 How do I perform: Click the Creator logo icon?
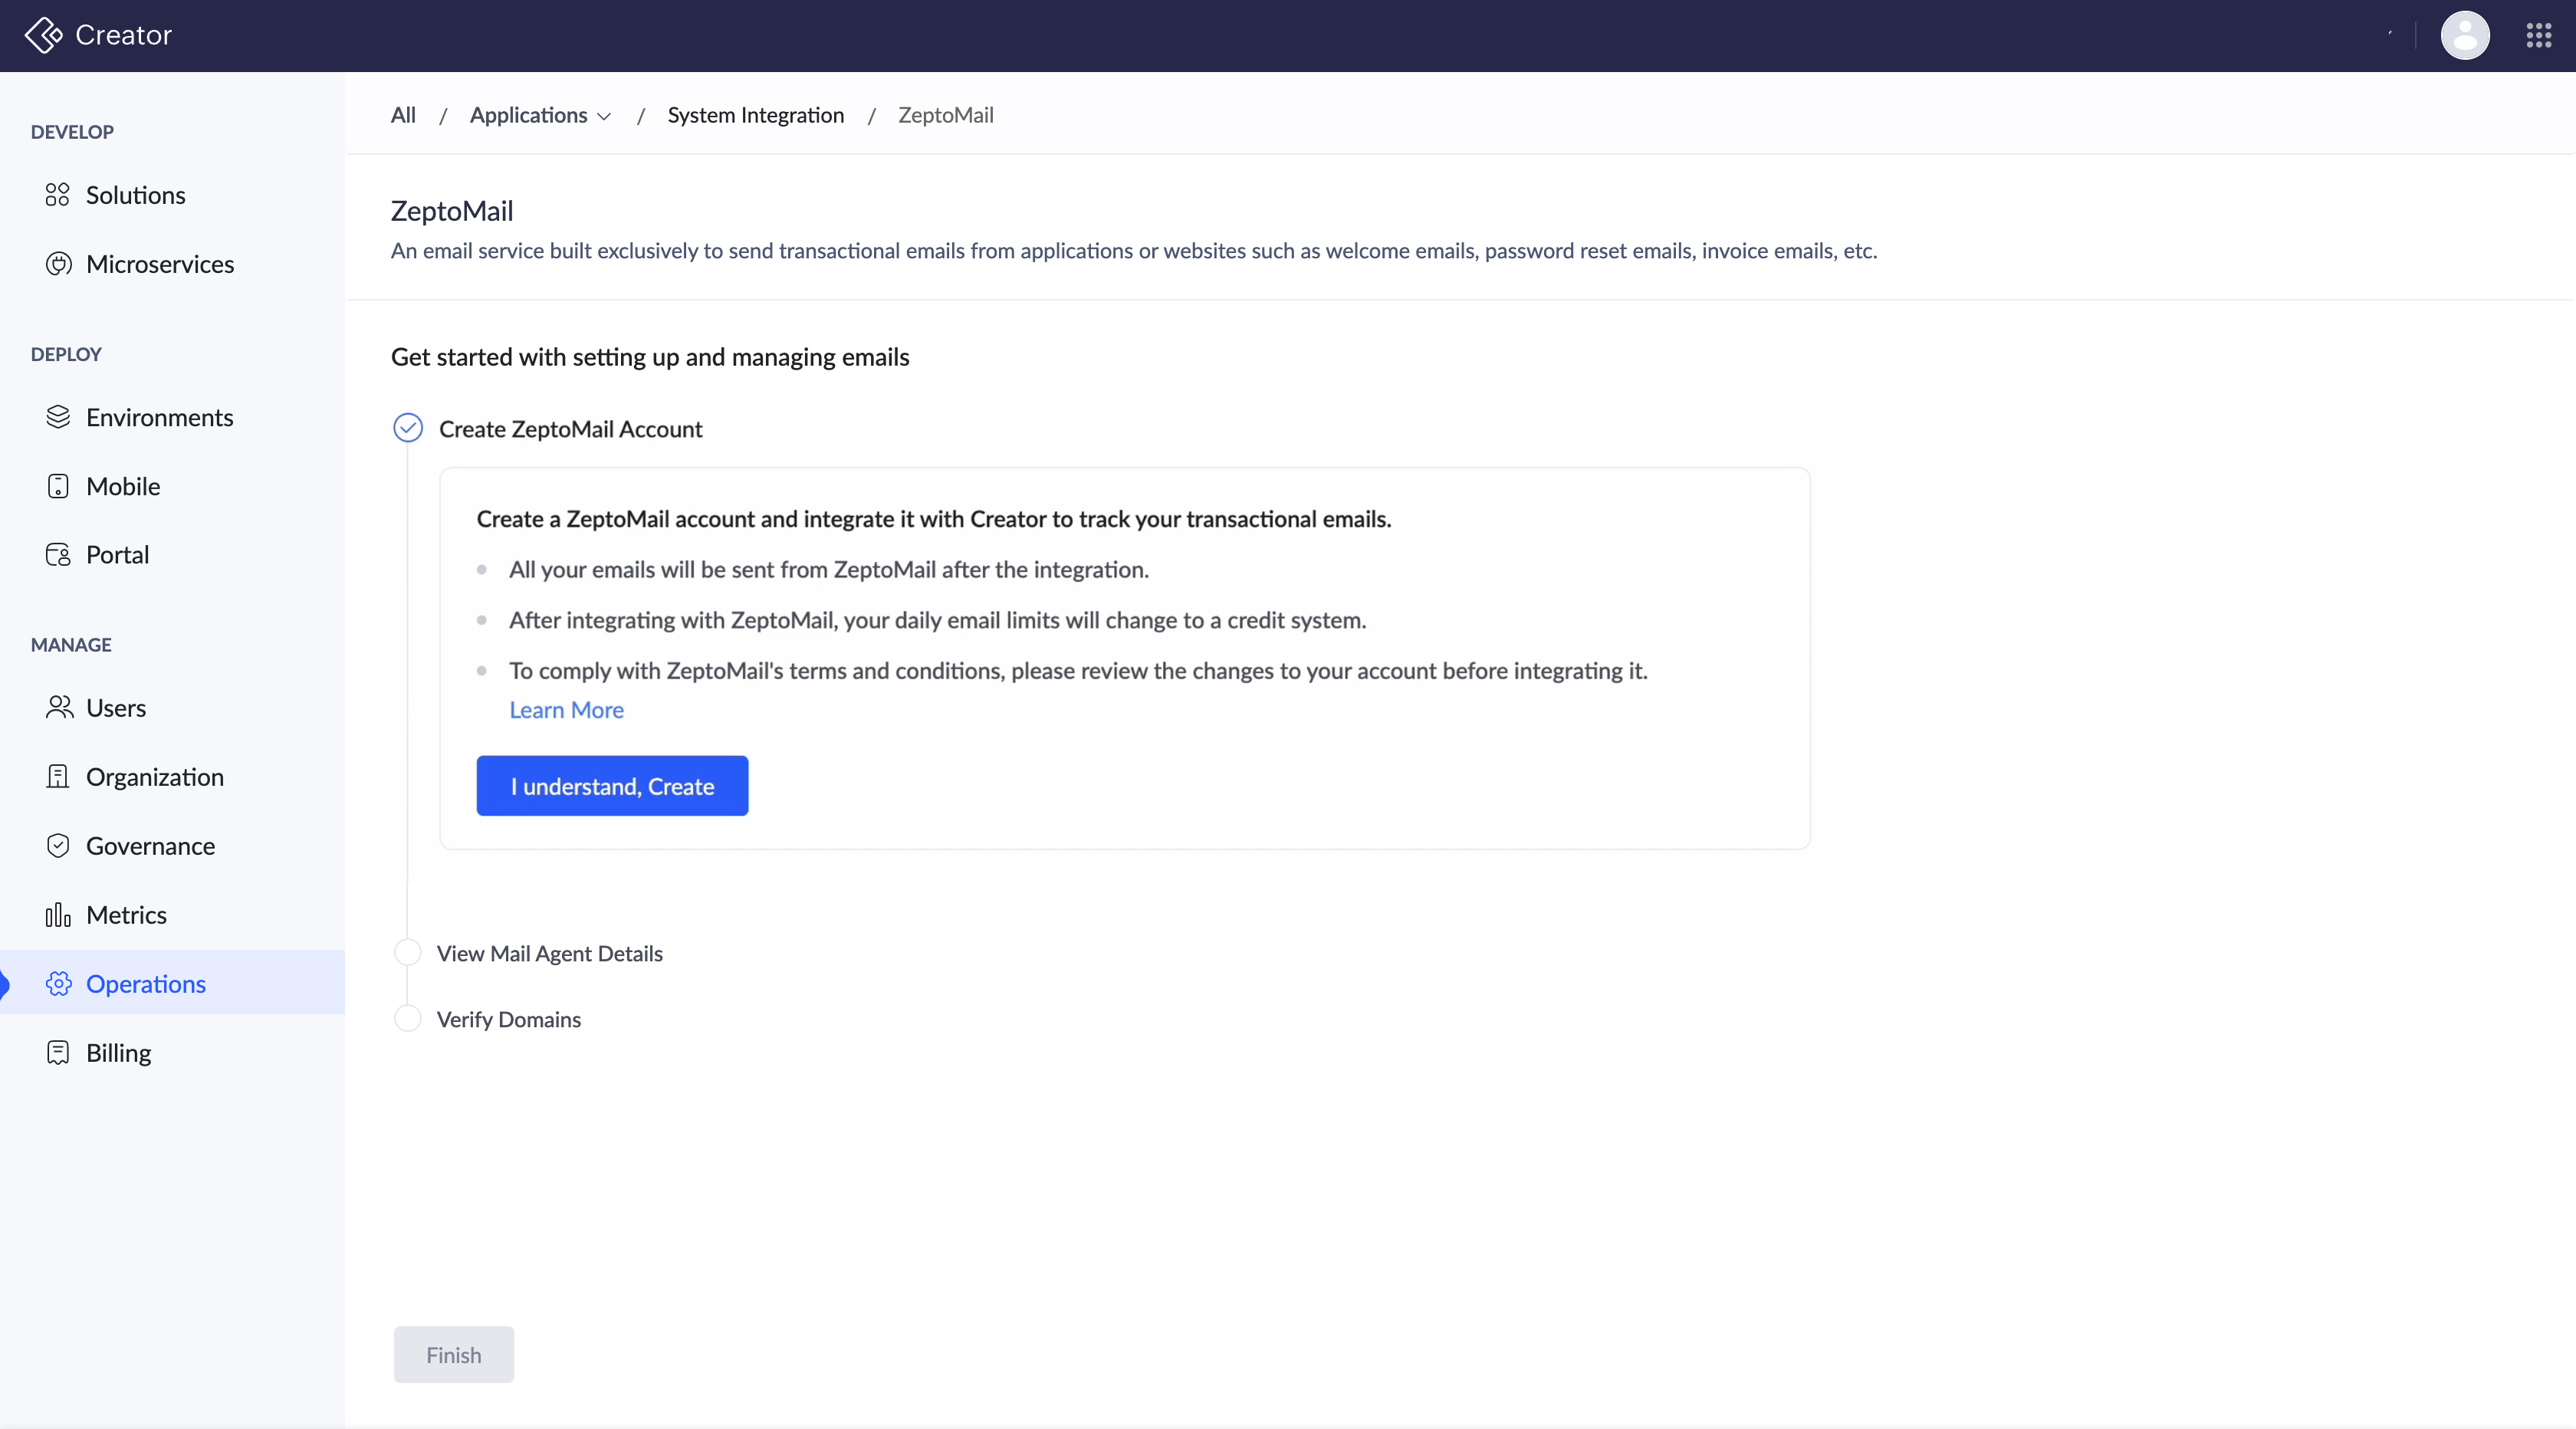click(x=44, y=35)
